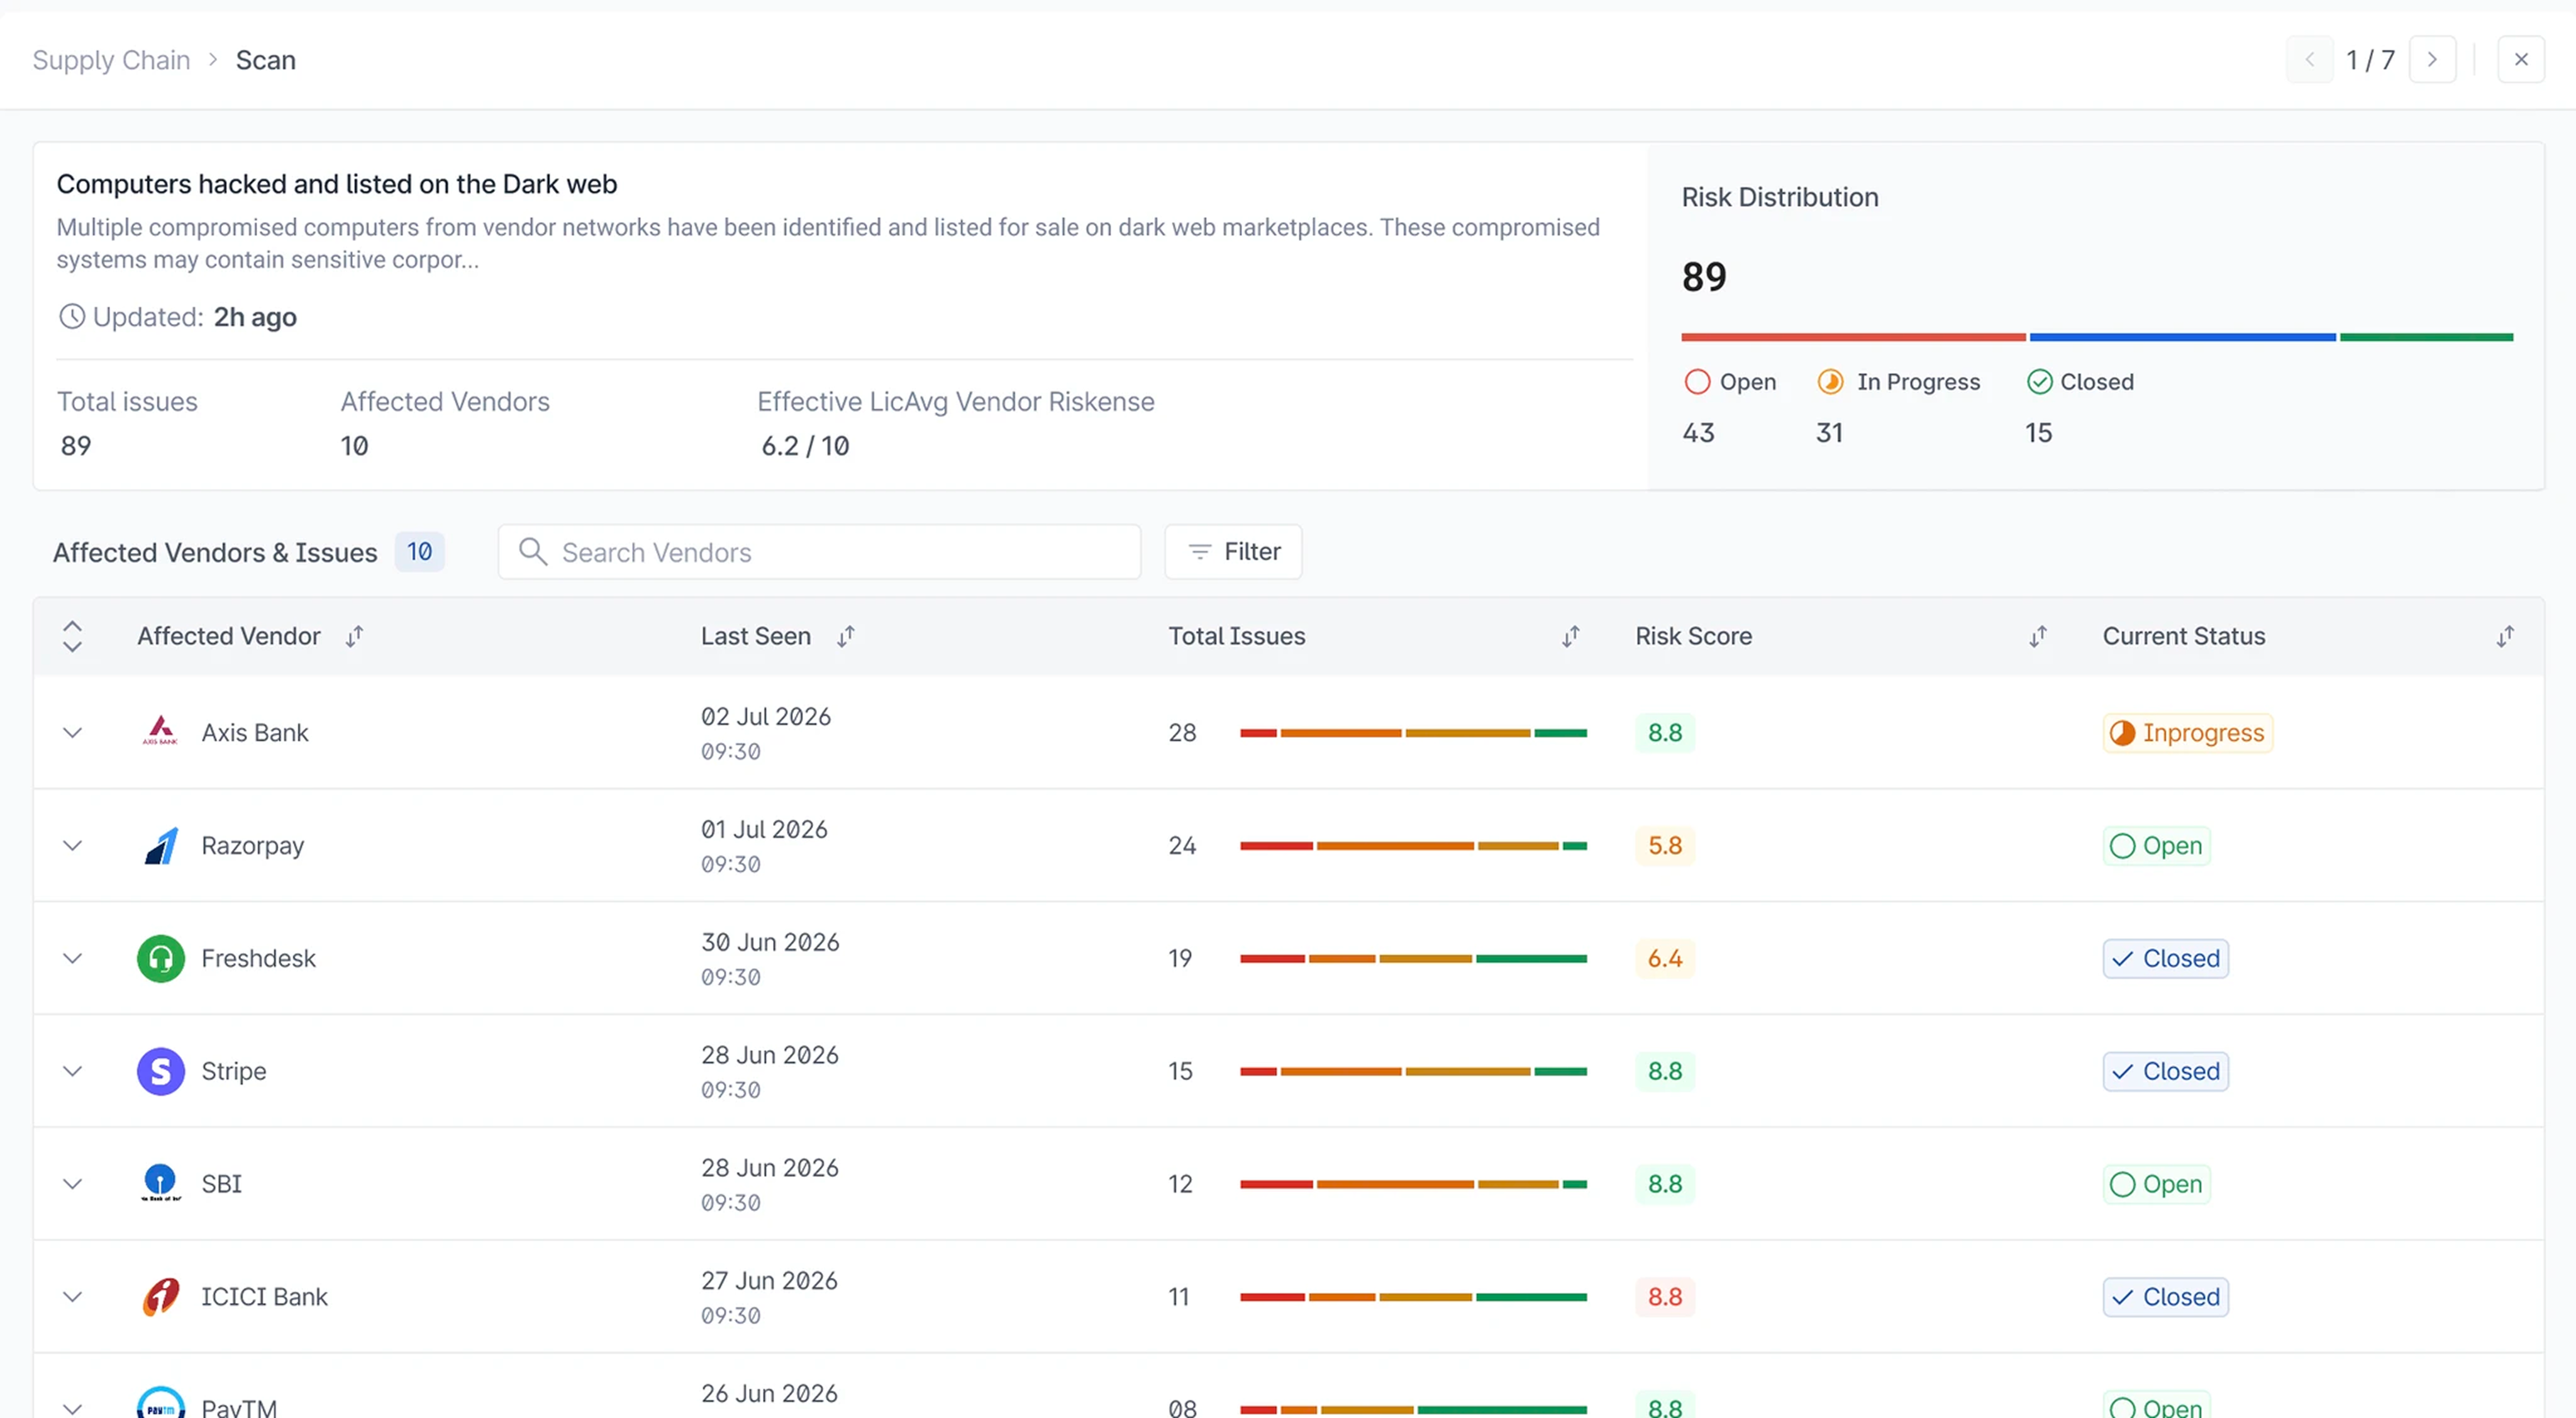Click the green Closed segment of risk bar

point(2426,337)
